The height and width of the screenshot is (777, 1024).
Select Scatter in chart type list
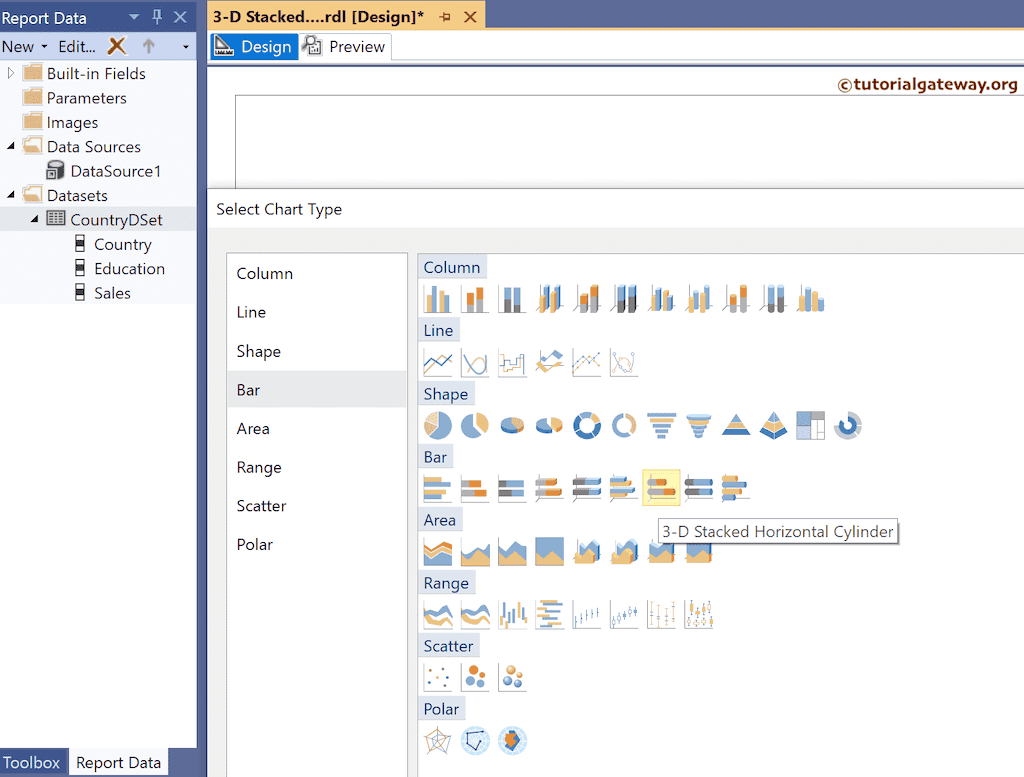click(x=317, y=506)
